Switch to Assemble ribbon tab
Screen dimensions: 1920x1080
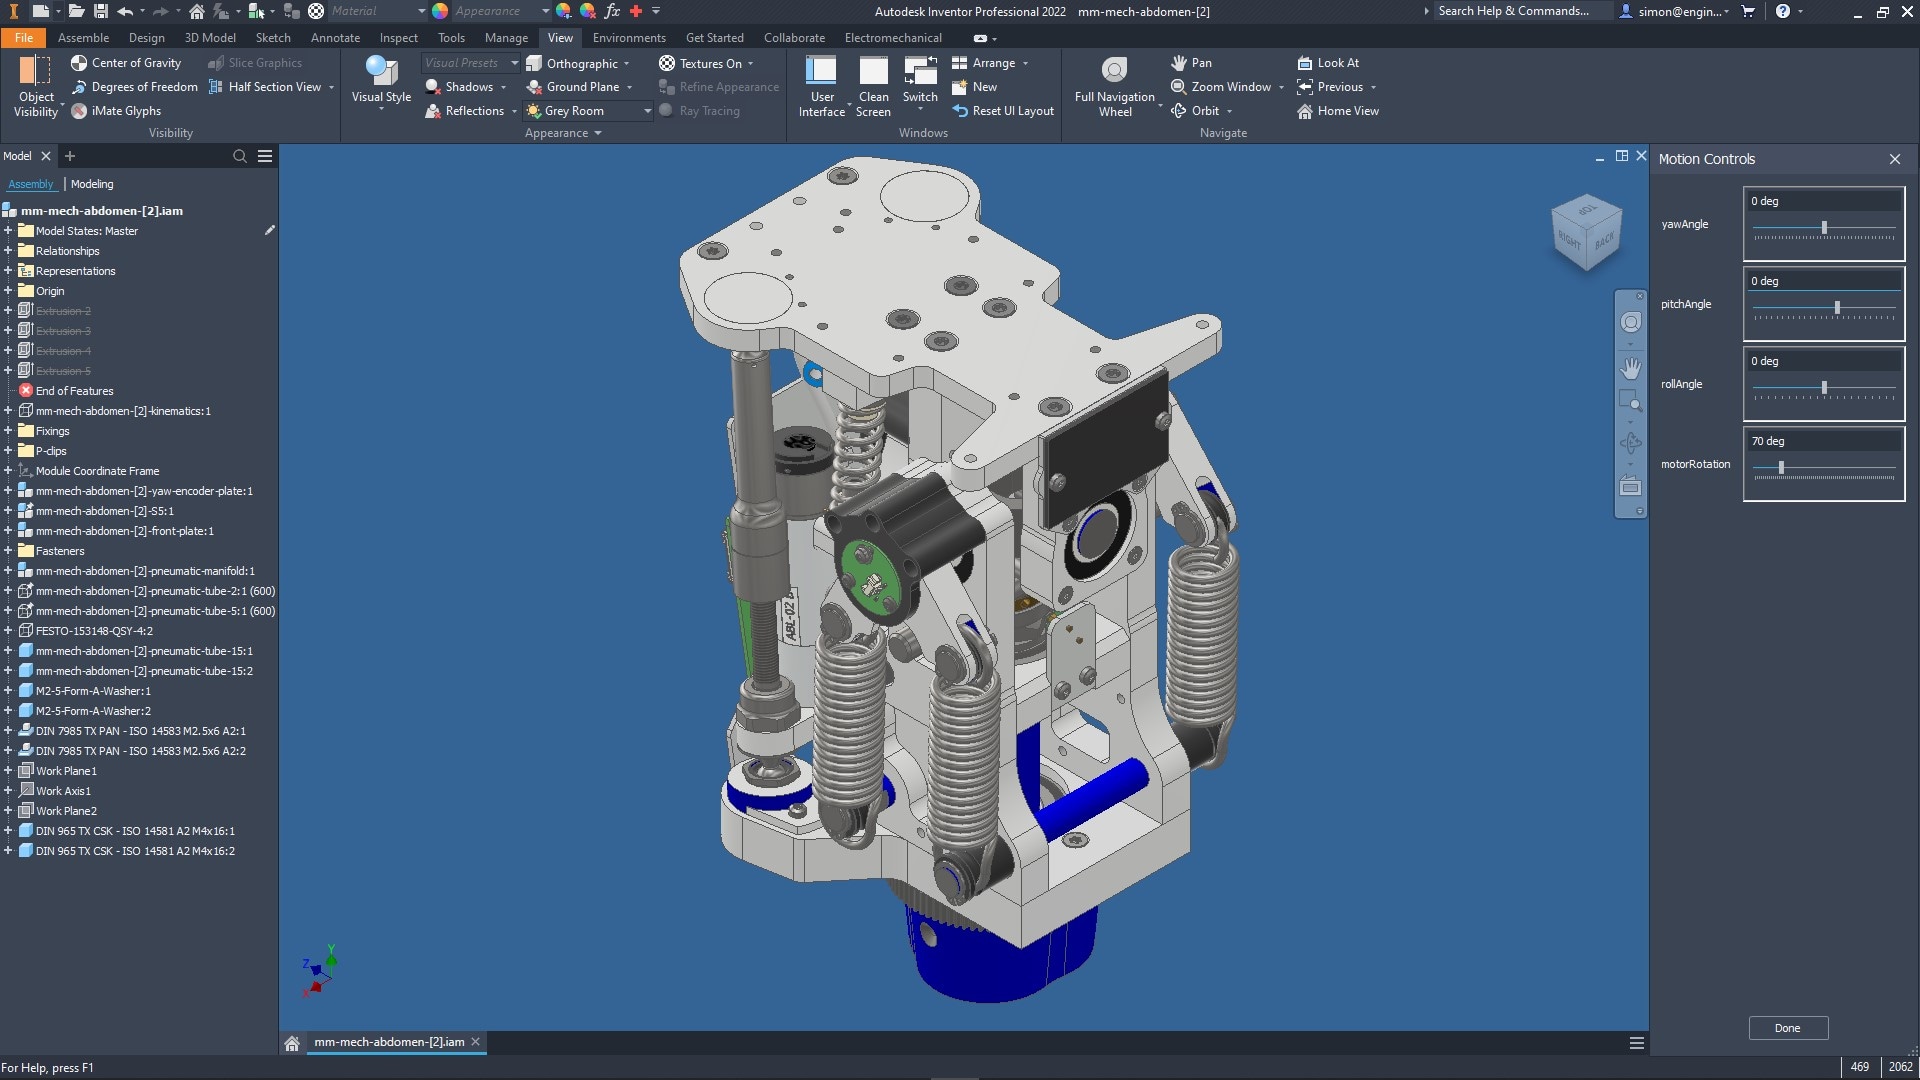pos(83,38)
